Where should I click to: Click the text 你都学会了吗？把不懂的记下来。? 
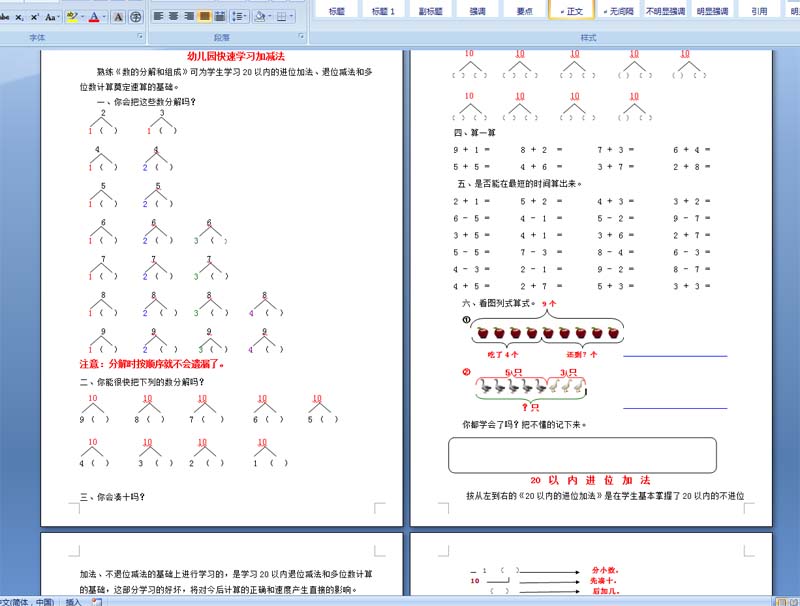pyautogui.click(x=524, y=424)
